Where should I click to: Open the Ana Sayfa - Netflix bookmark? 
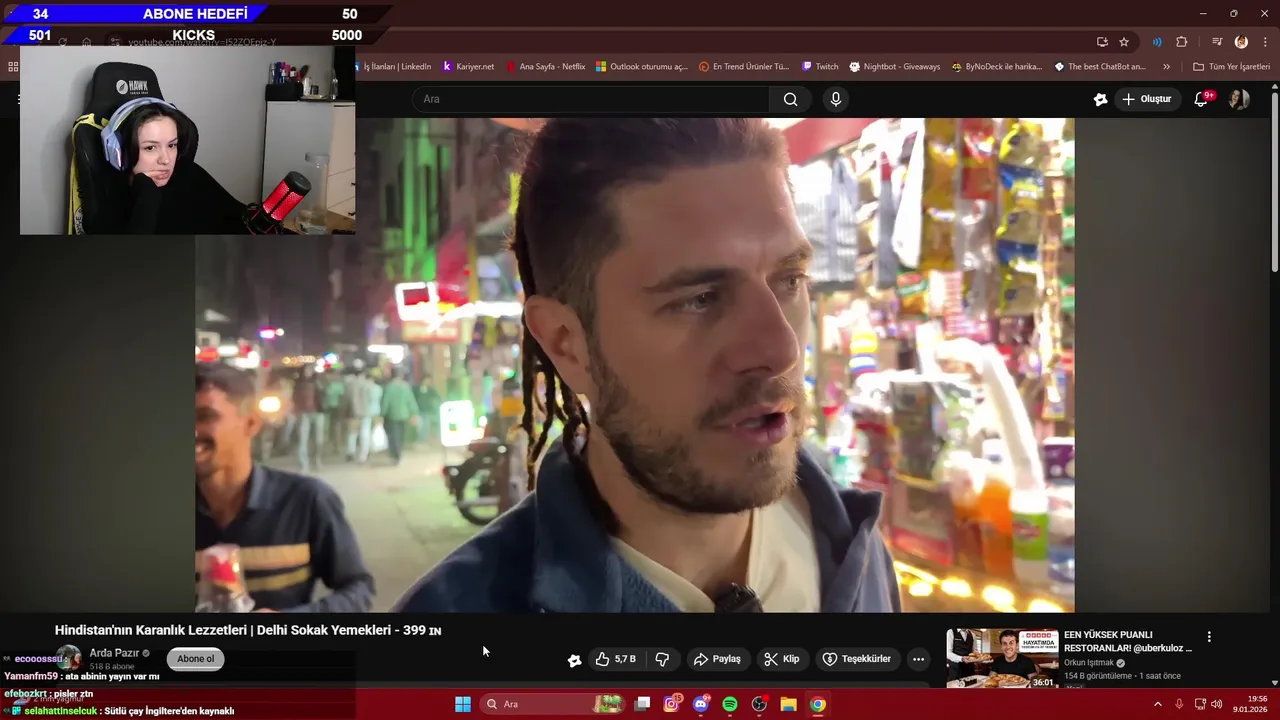[x=545, y=67]
